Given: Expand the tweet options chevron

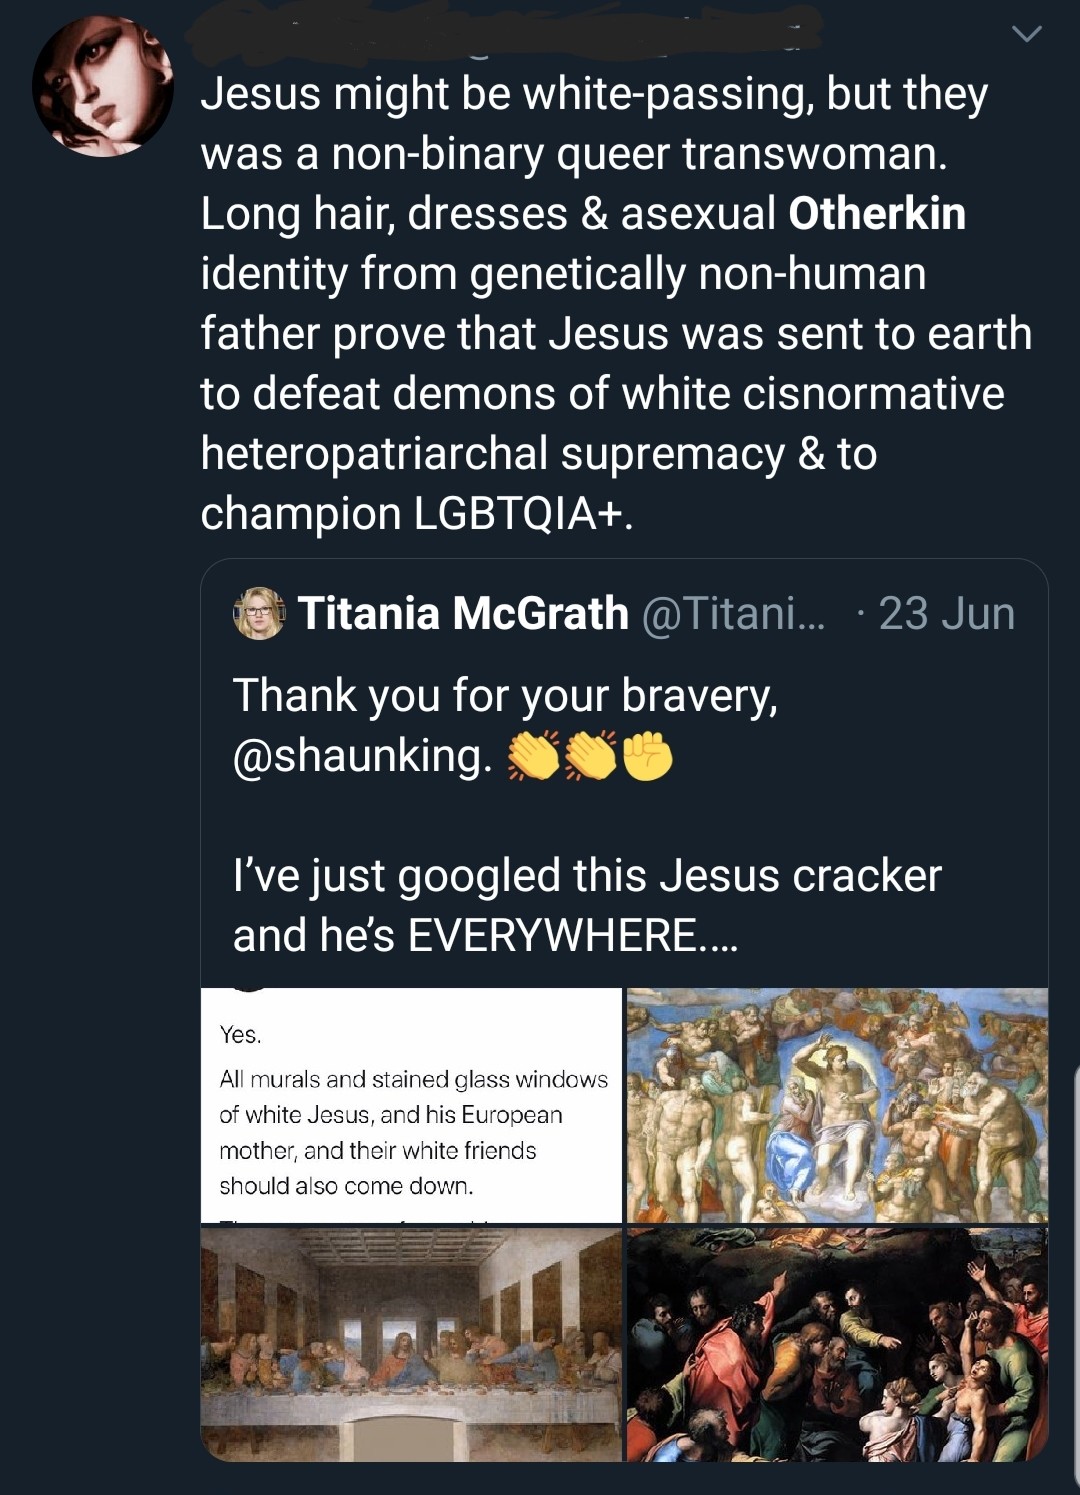Looking at the screenshot, I should (x=1026, y=35).
